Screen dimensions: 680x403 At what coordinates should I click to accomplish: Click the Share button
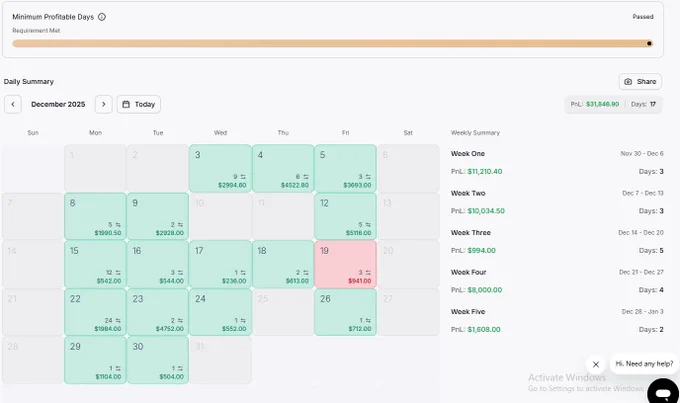pos(640,82)
